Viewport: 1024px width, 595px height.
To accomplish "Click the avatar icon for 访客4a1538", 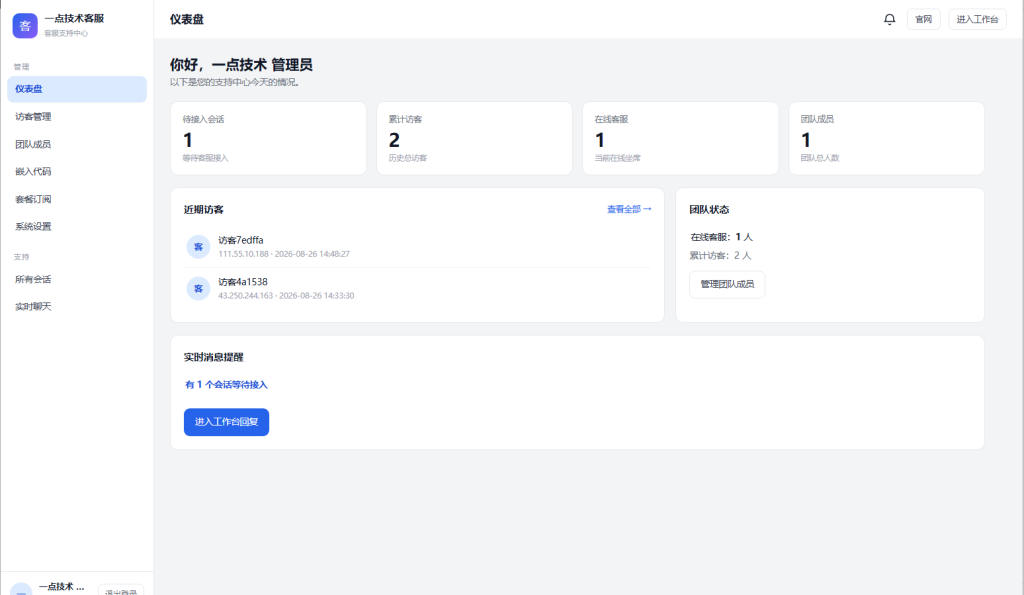I will [198, 289].
